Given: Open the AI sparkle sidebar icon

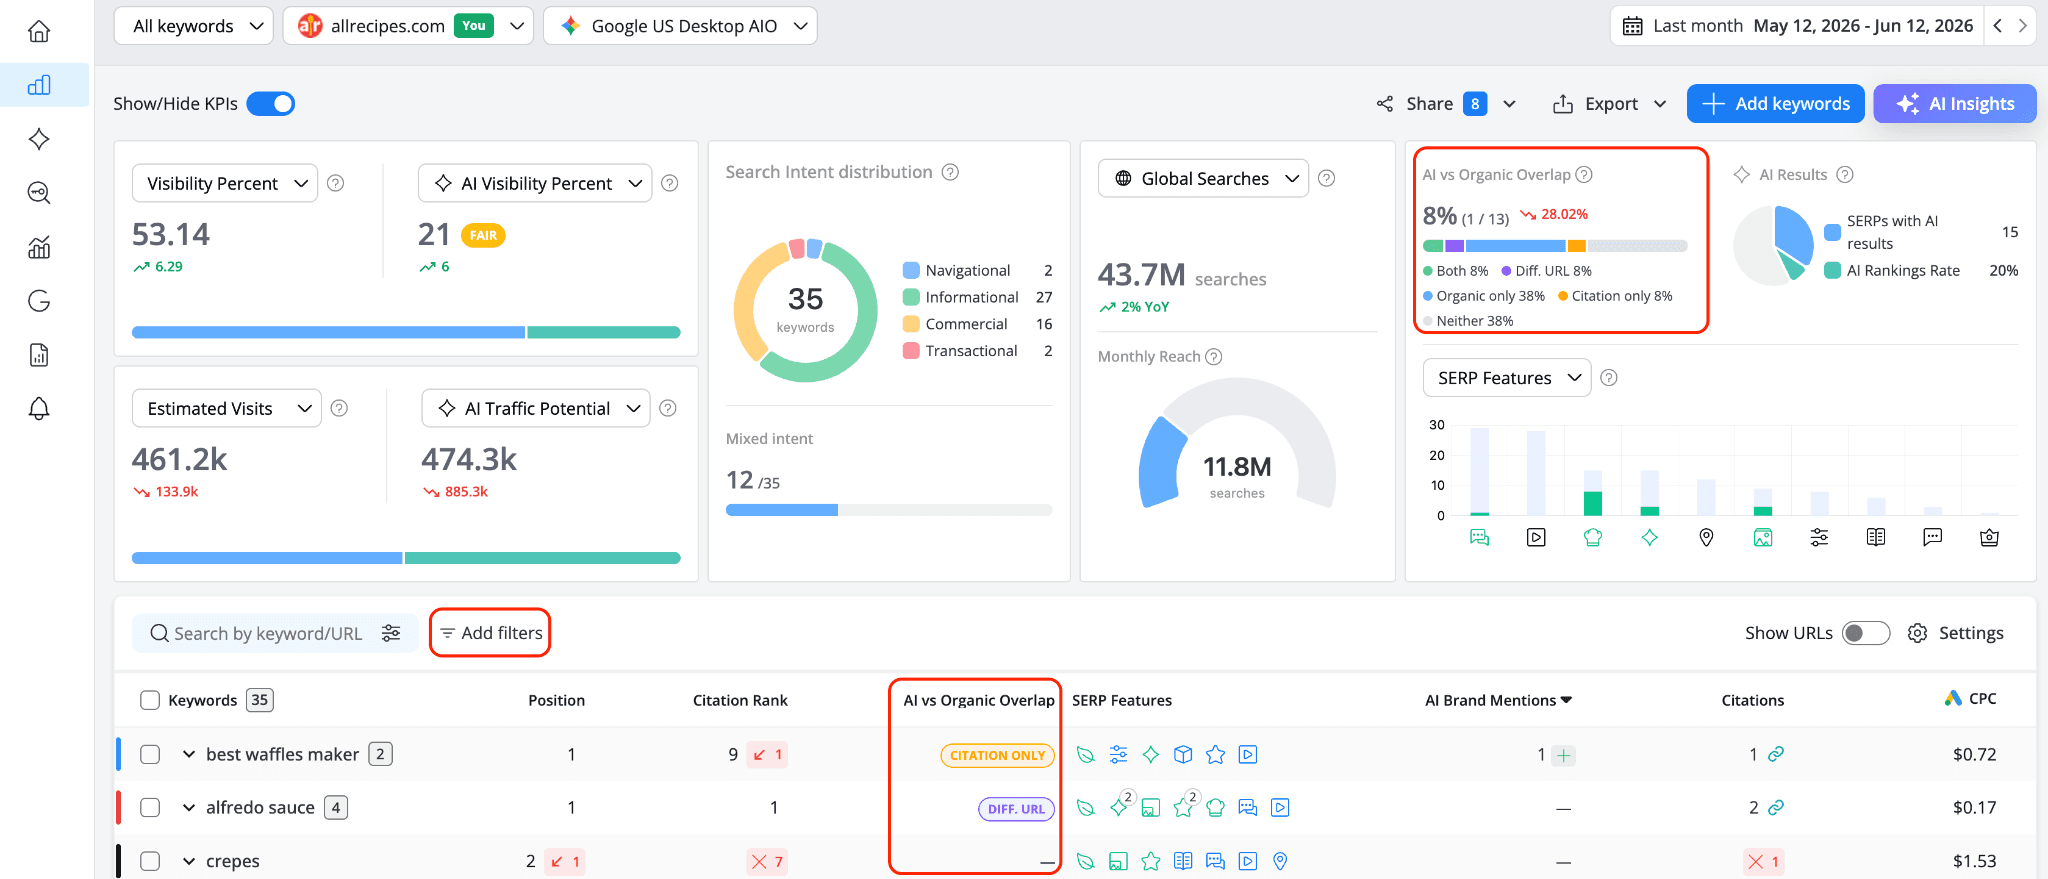Looking at the screenshot, I should (39, 139).
